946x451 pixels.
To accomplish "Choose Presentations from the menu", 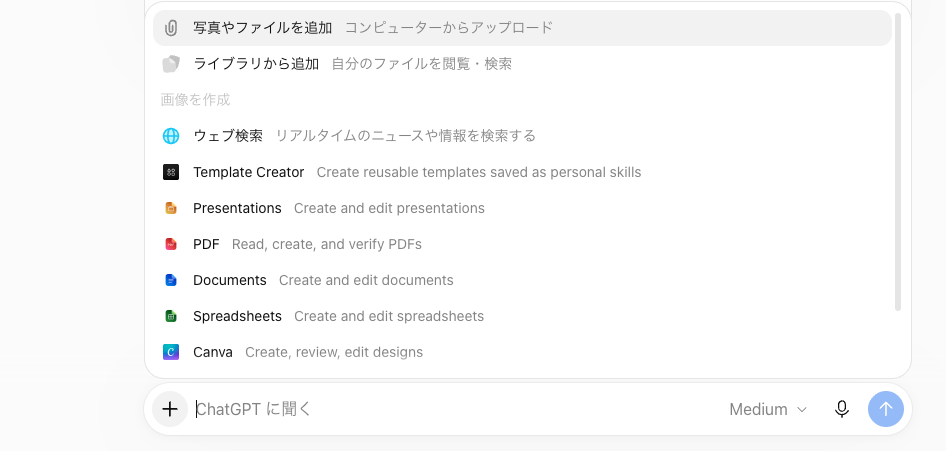I will [x=522, y=208].
